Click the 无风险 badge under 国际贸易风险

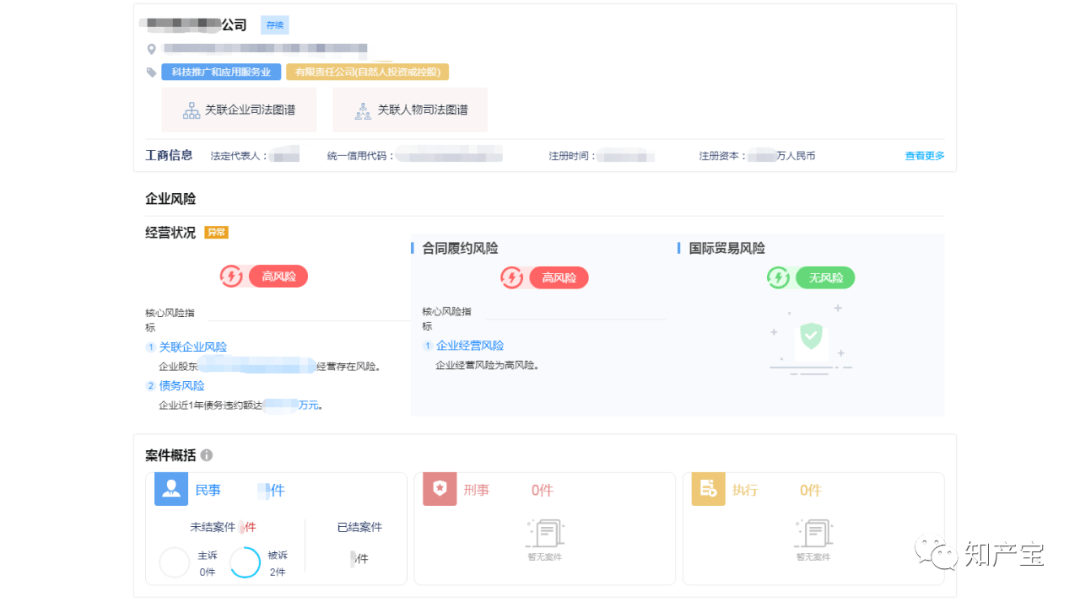(x=825, y=277)
